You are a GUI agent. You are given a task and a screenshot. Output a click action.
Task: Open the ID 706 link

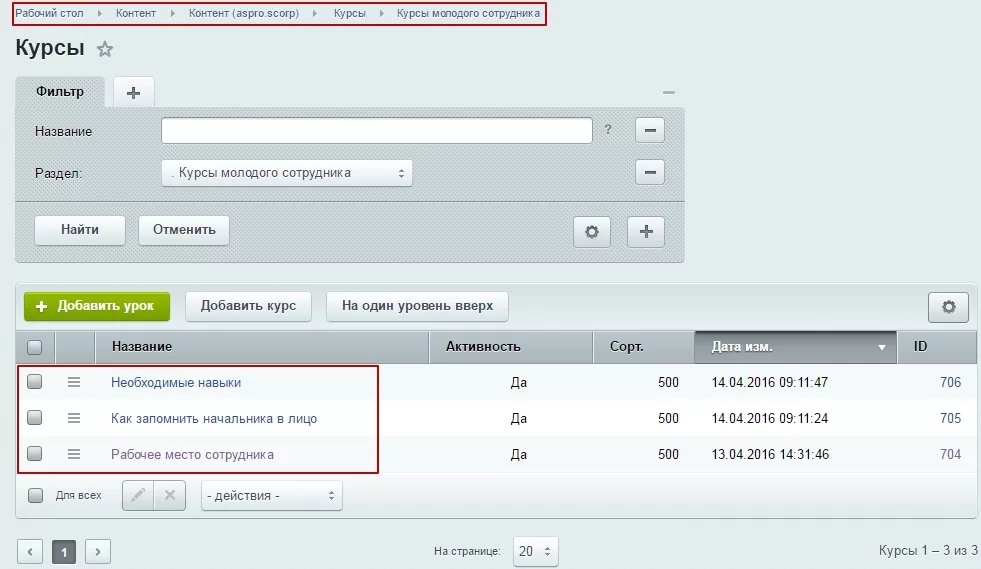(950, 382)
